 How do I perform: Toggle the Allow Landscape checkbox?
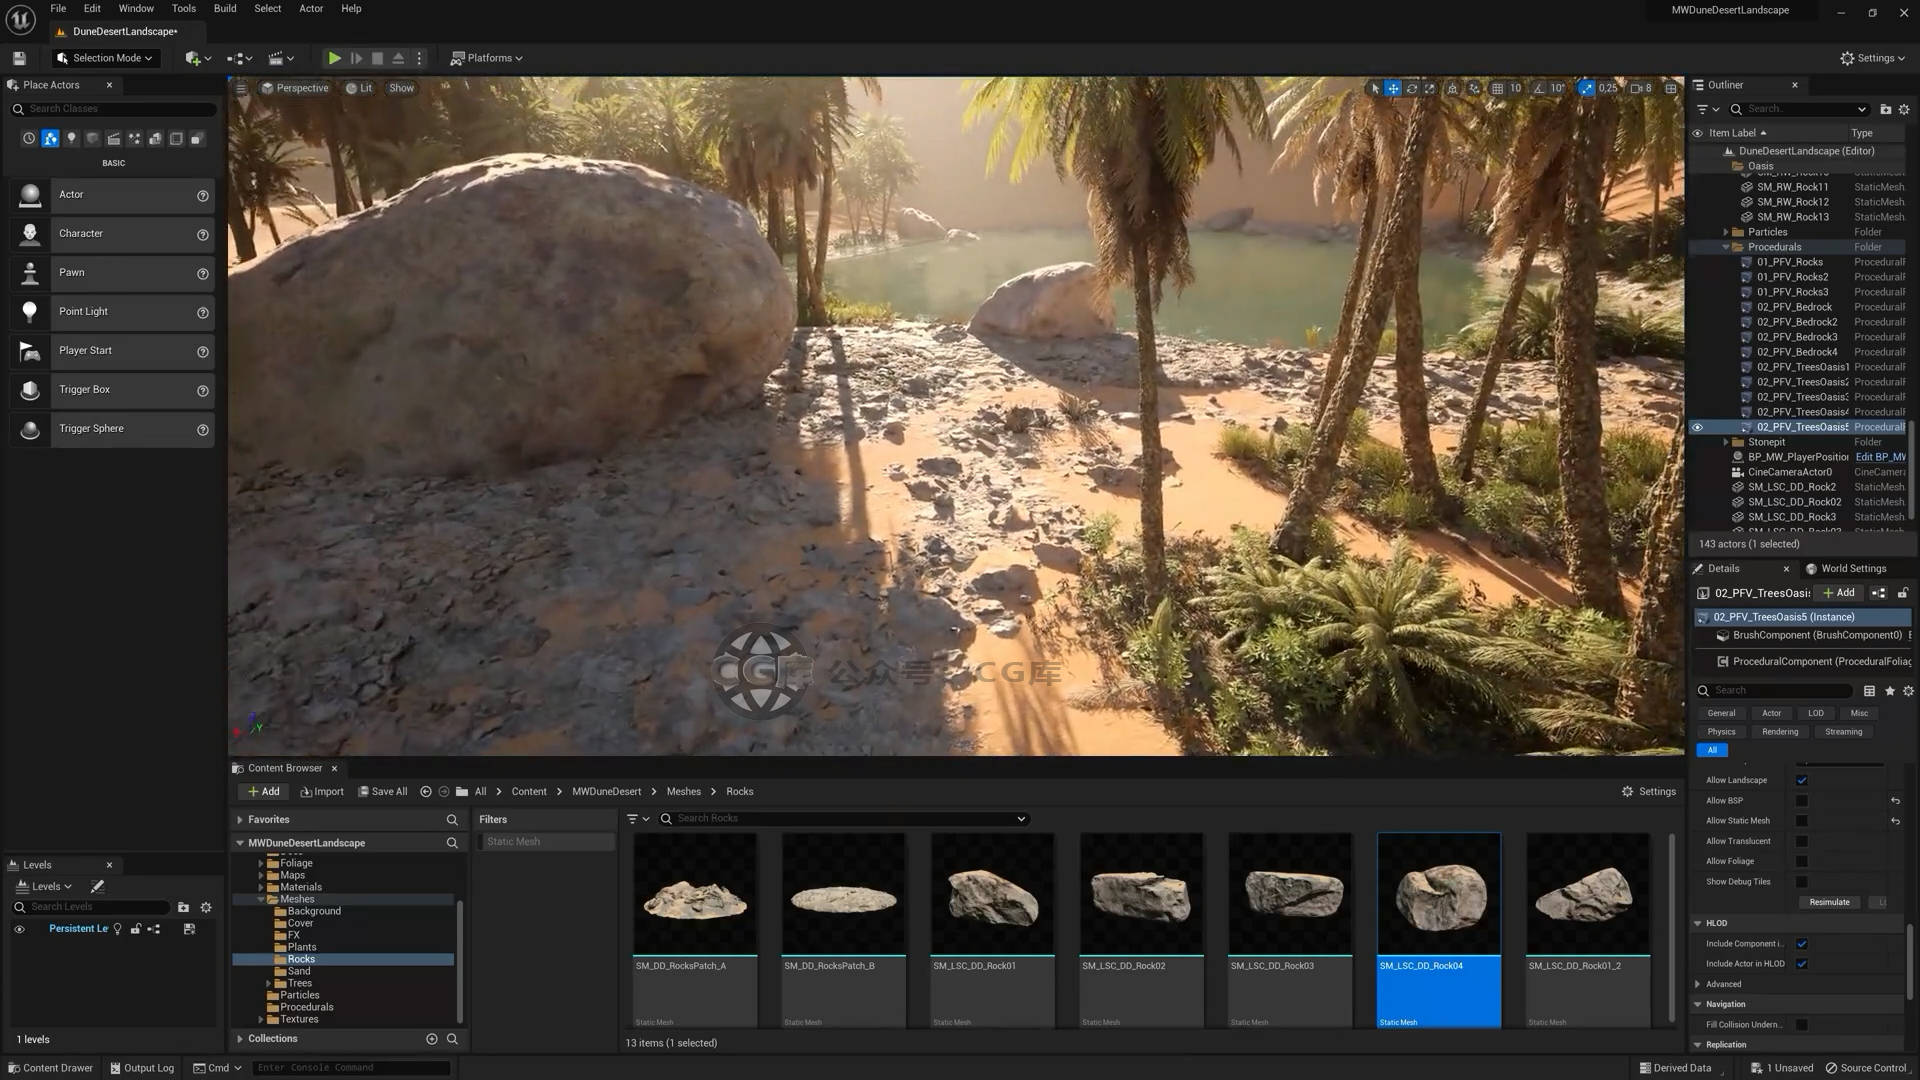[1801, 780]
